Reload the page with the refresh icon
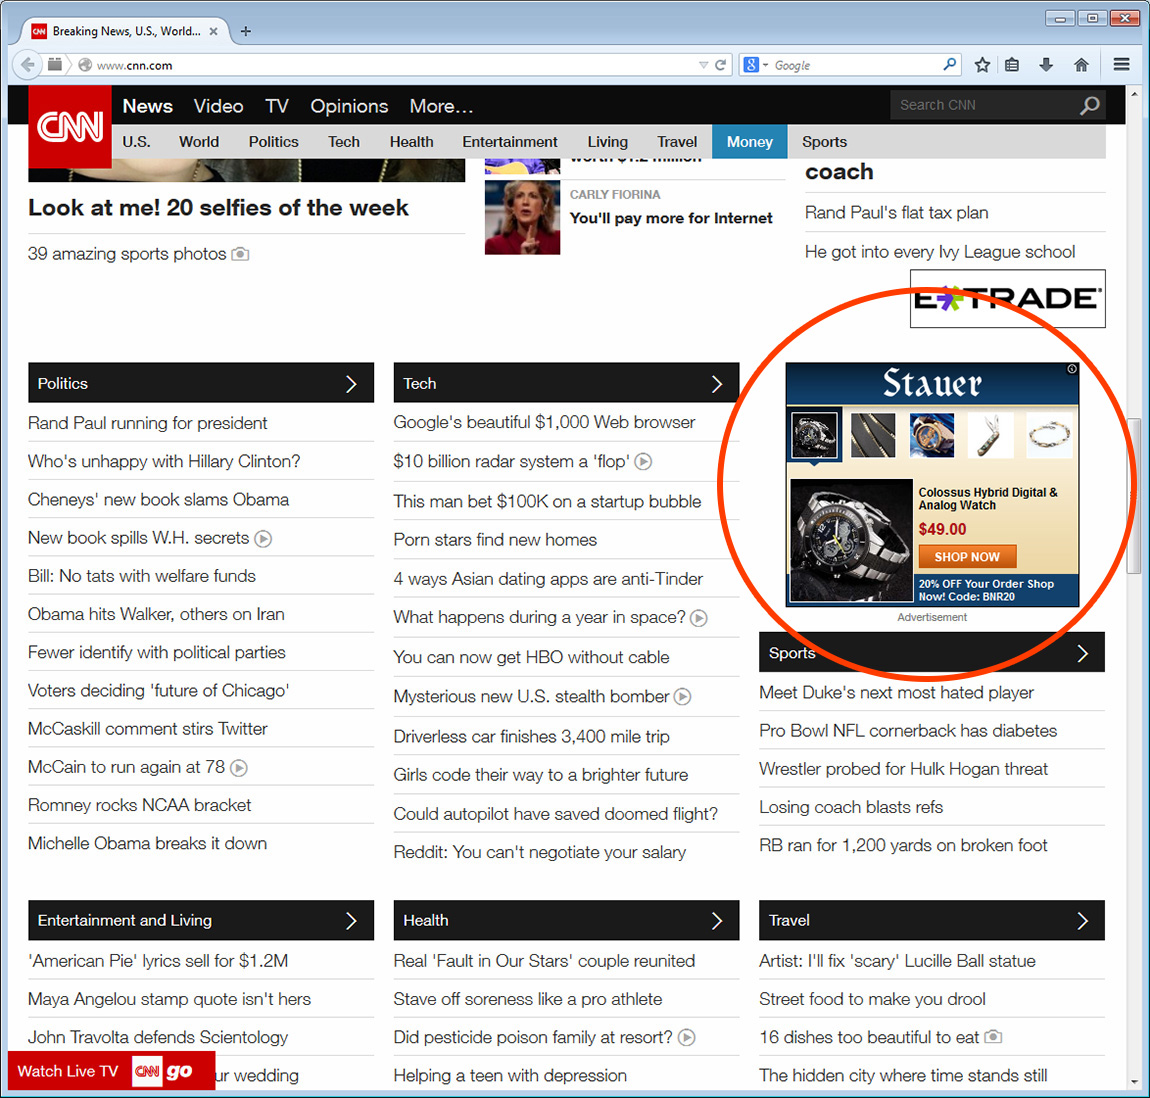1150x1098 pixels. coord(720,65)
